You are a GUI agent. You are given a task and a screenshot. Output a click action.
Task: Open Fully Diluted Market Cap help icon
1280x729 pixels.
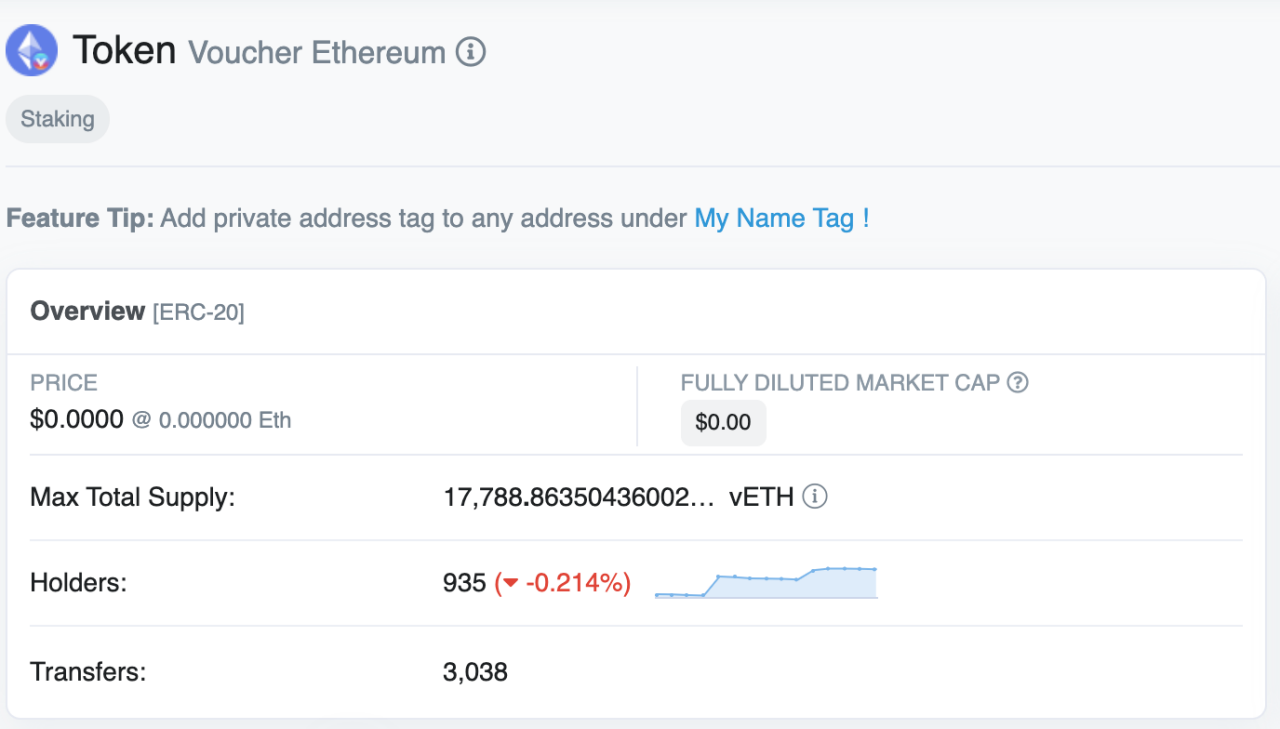point(1017,383)
